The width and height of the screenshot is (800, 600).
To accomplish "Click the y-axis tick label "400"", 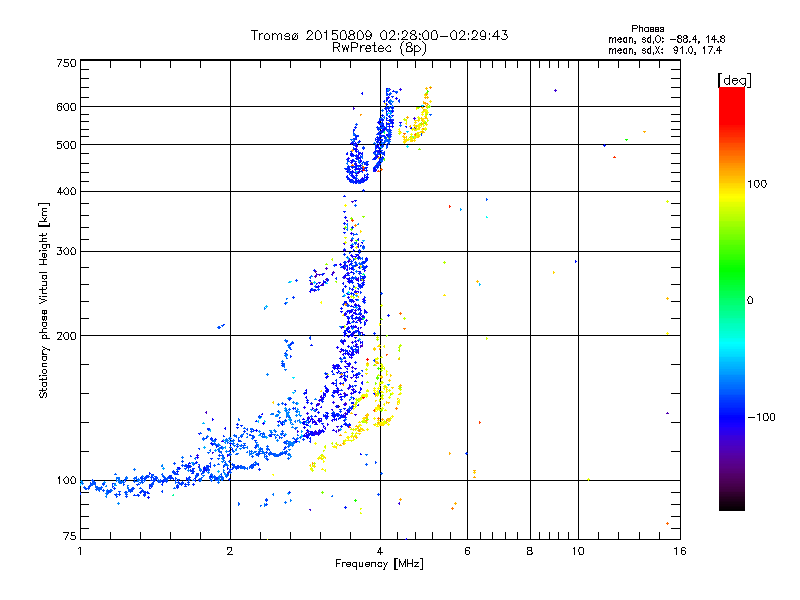I will [x=66, y=192].
